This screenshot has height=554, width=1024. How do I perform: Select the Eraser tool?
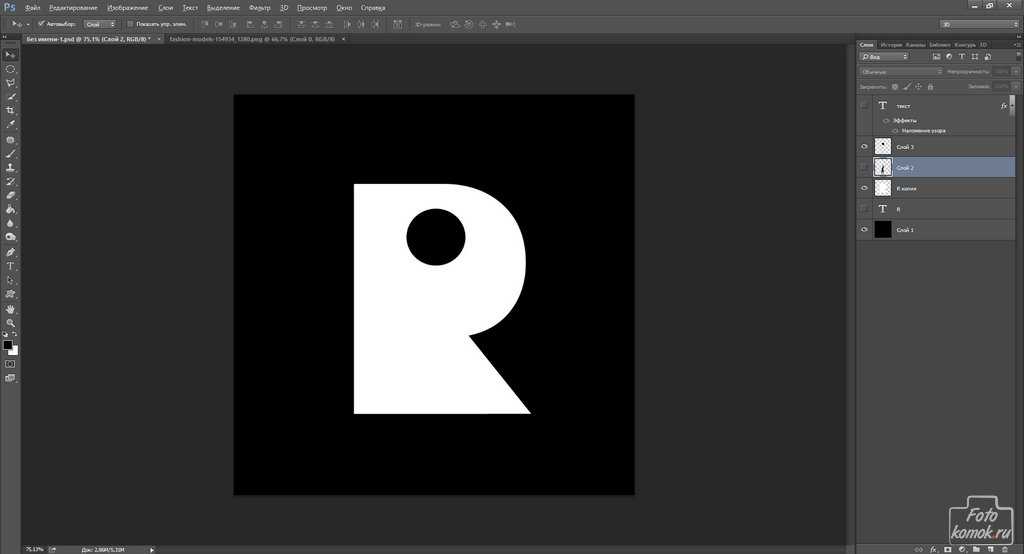10,195
